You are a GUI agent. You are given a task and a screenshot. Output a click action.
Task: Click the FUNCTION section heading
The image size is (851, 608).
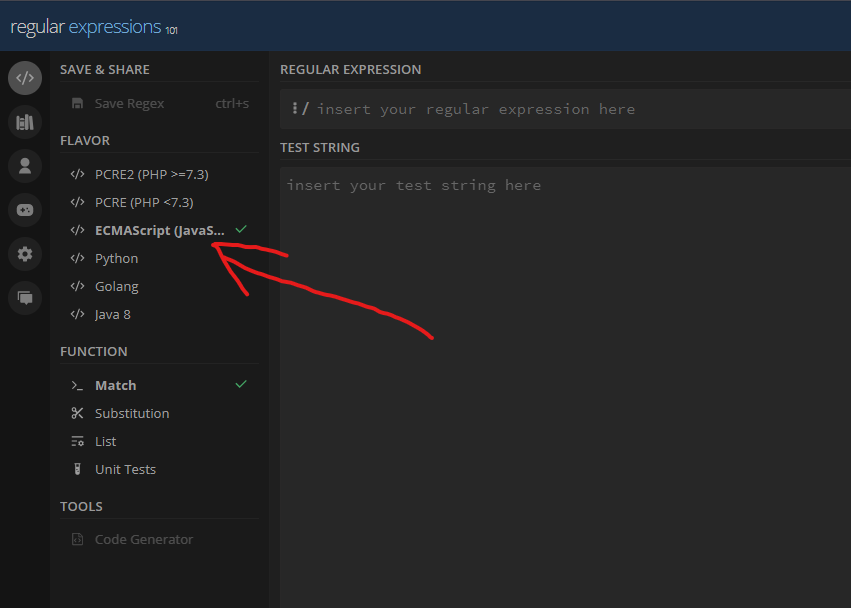pos(94,351)
